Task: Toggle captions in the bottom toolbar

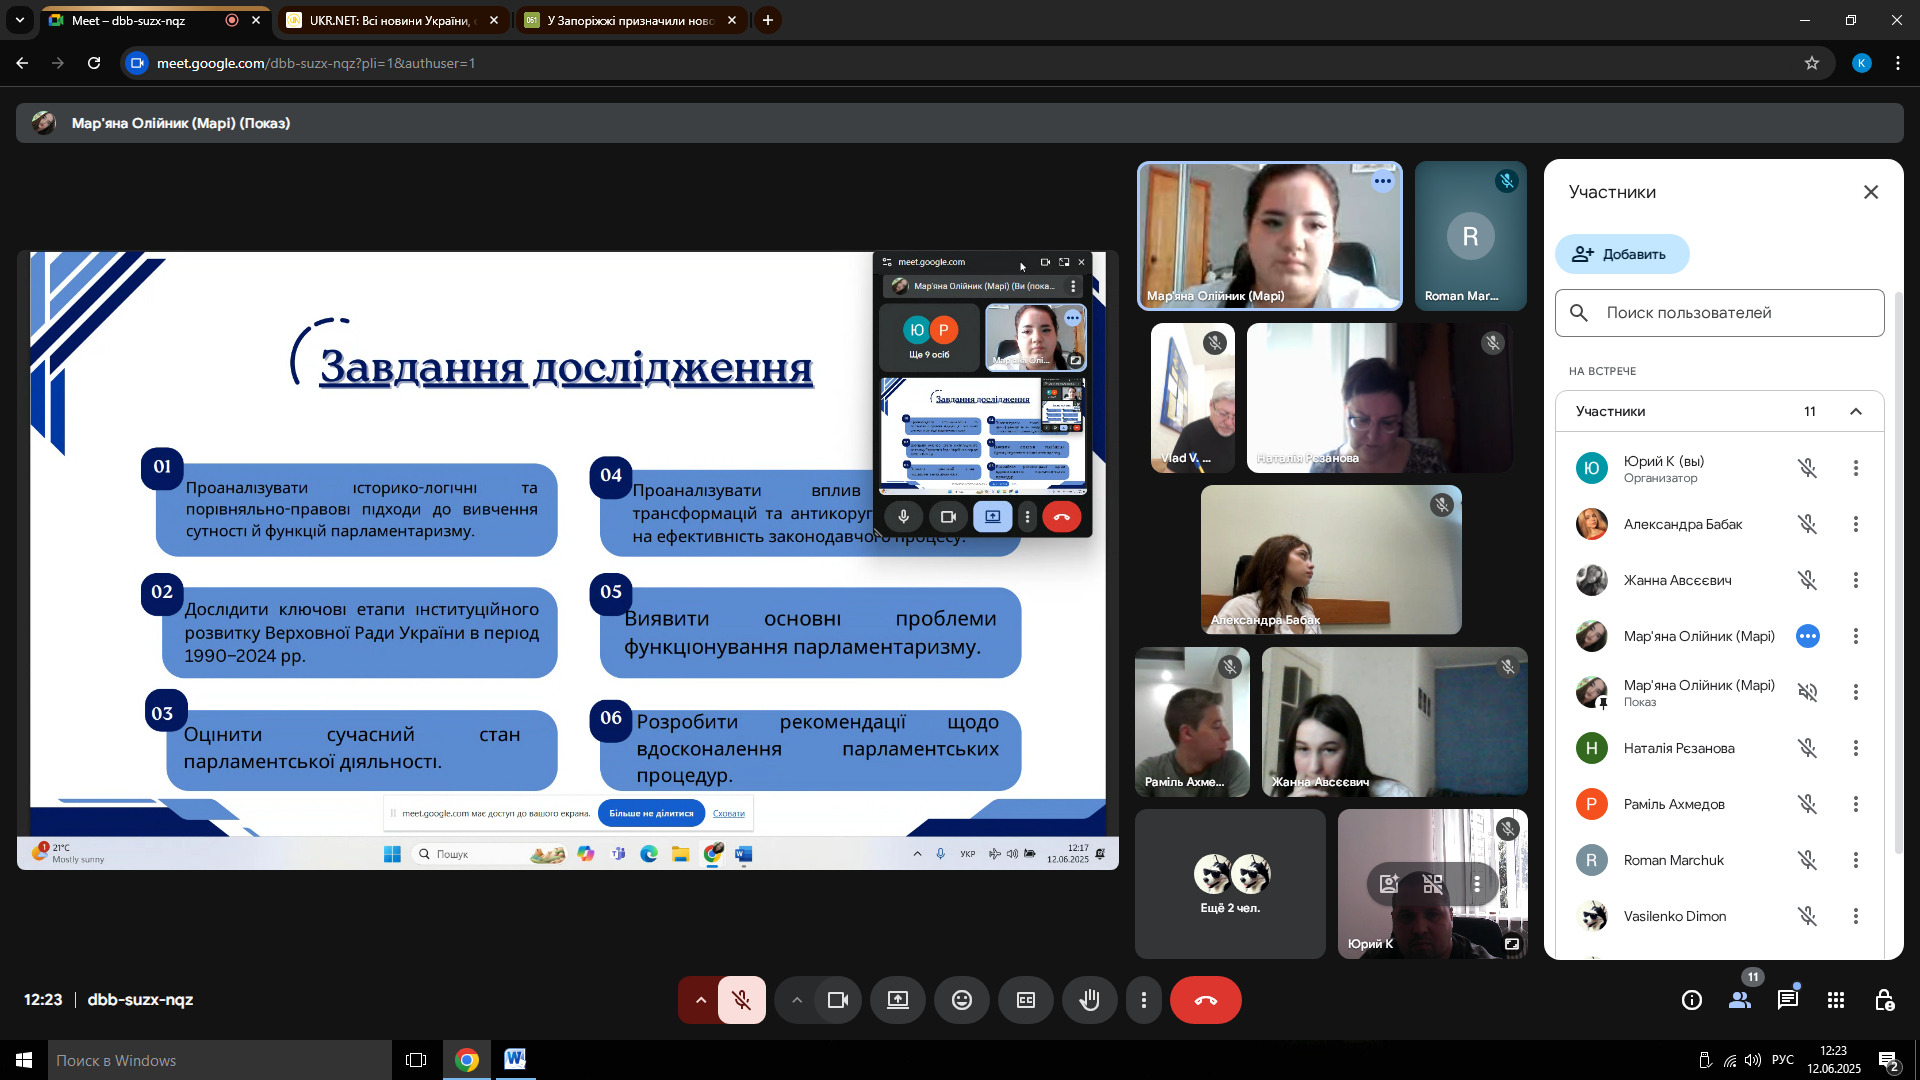Action: click(1026, 1000)
